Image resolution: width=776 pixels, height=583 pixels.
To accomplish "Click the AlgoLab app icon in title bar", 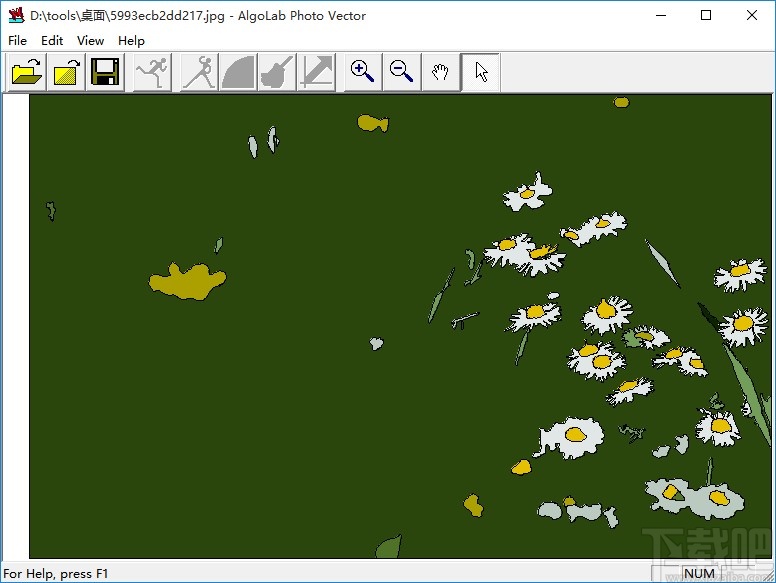I will coord(16,15).
